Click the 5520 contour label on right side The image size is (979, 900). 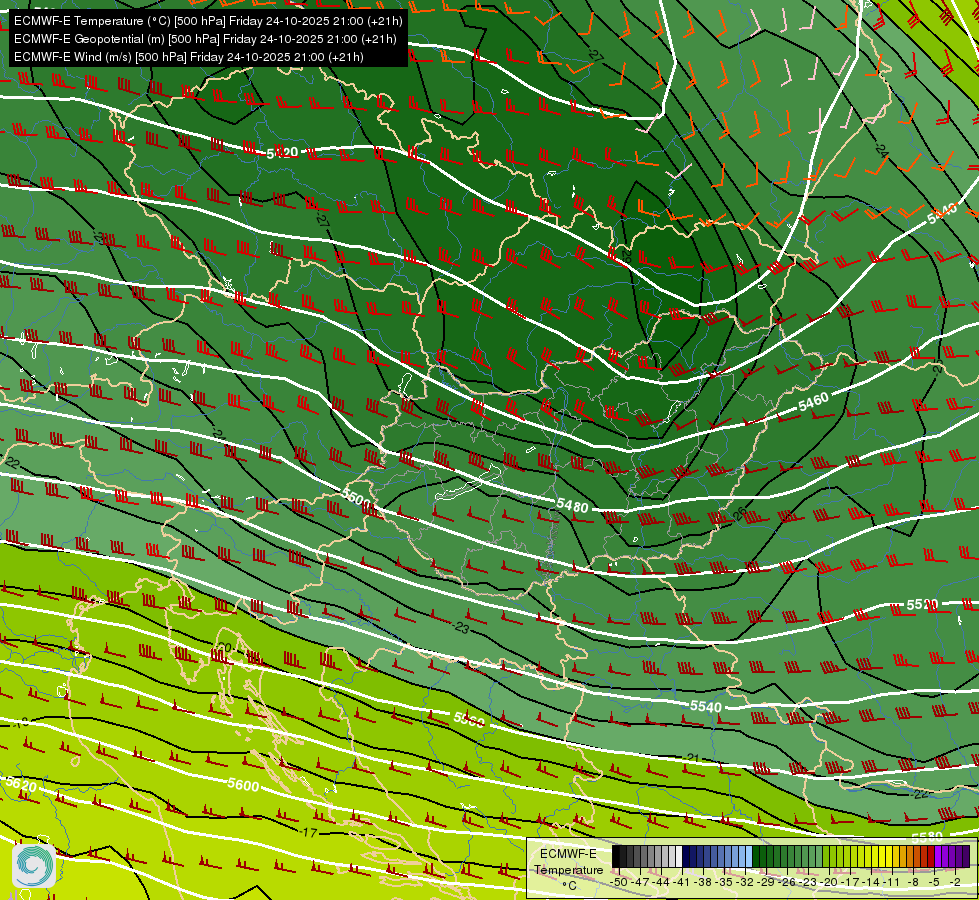click(x=922, y=605)
